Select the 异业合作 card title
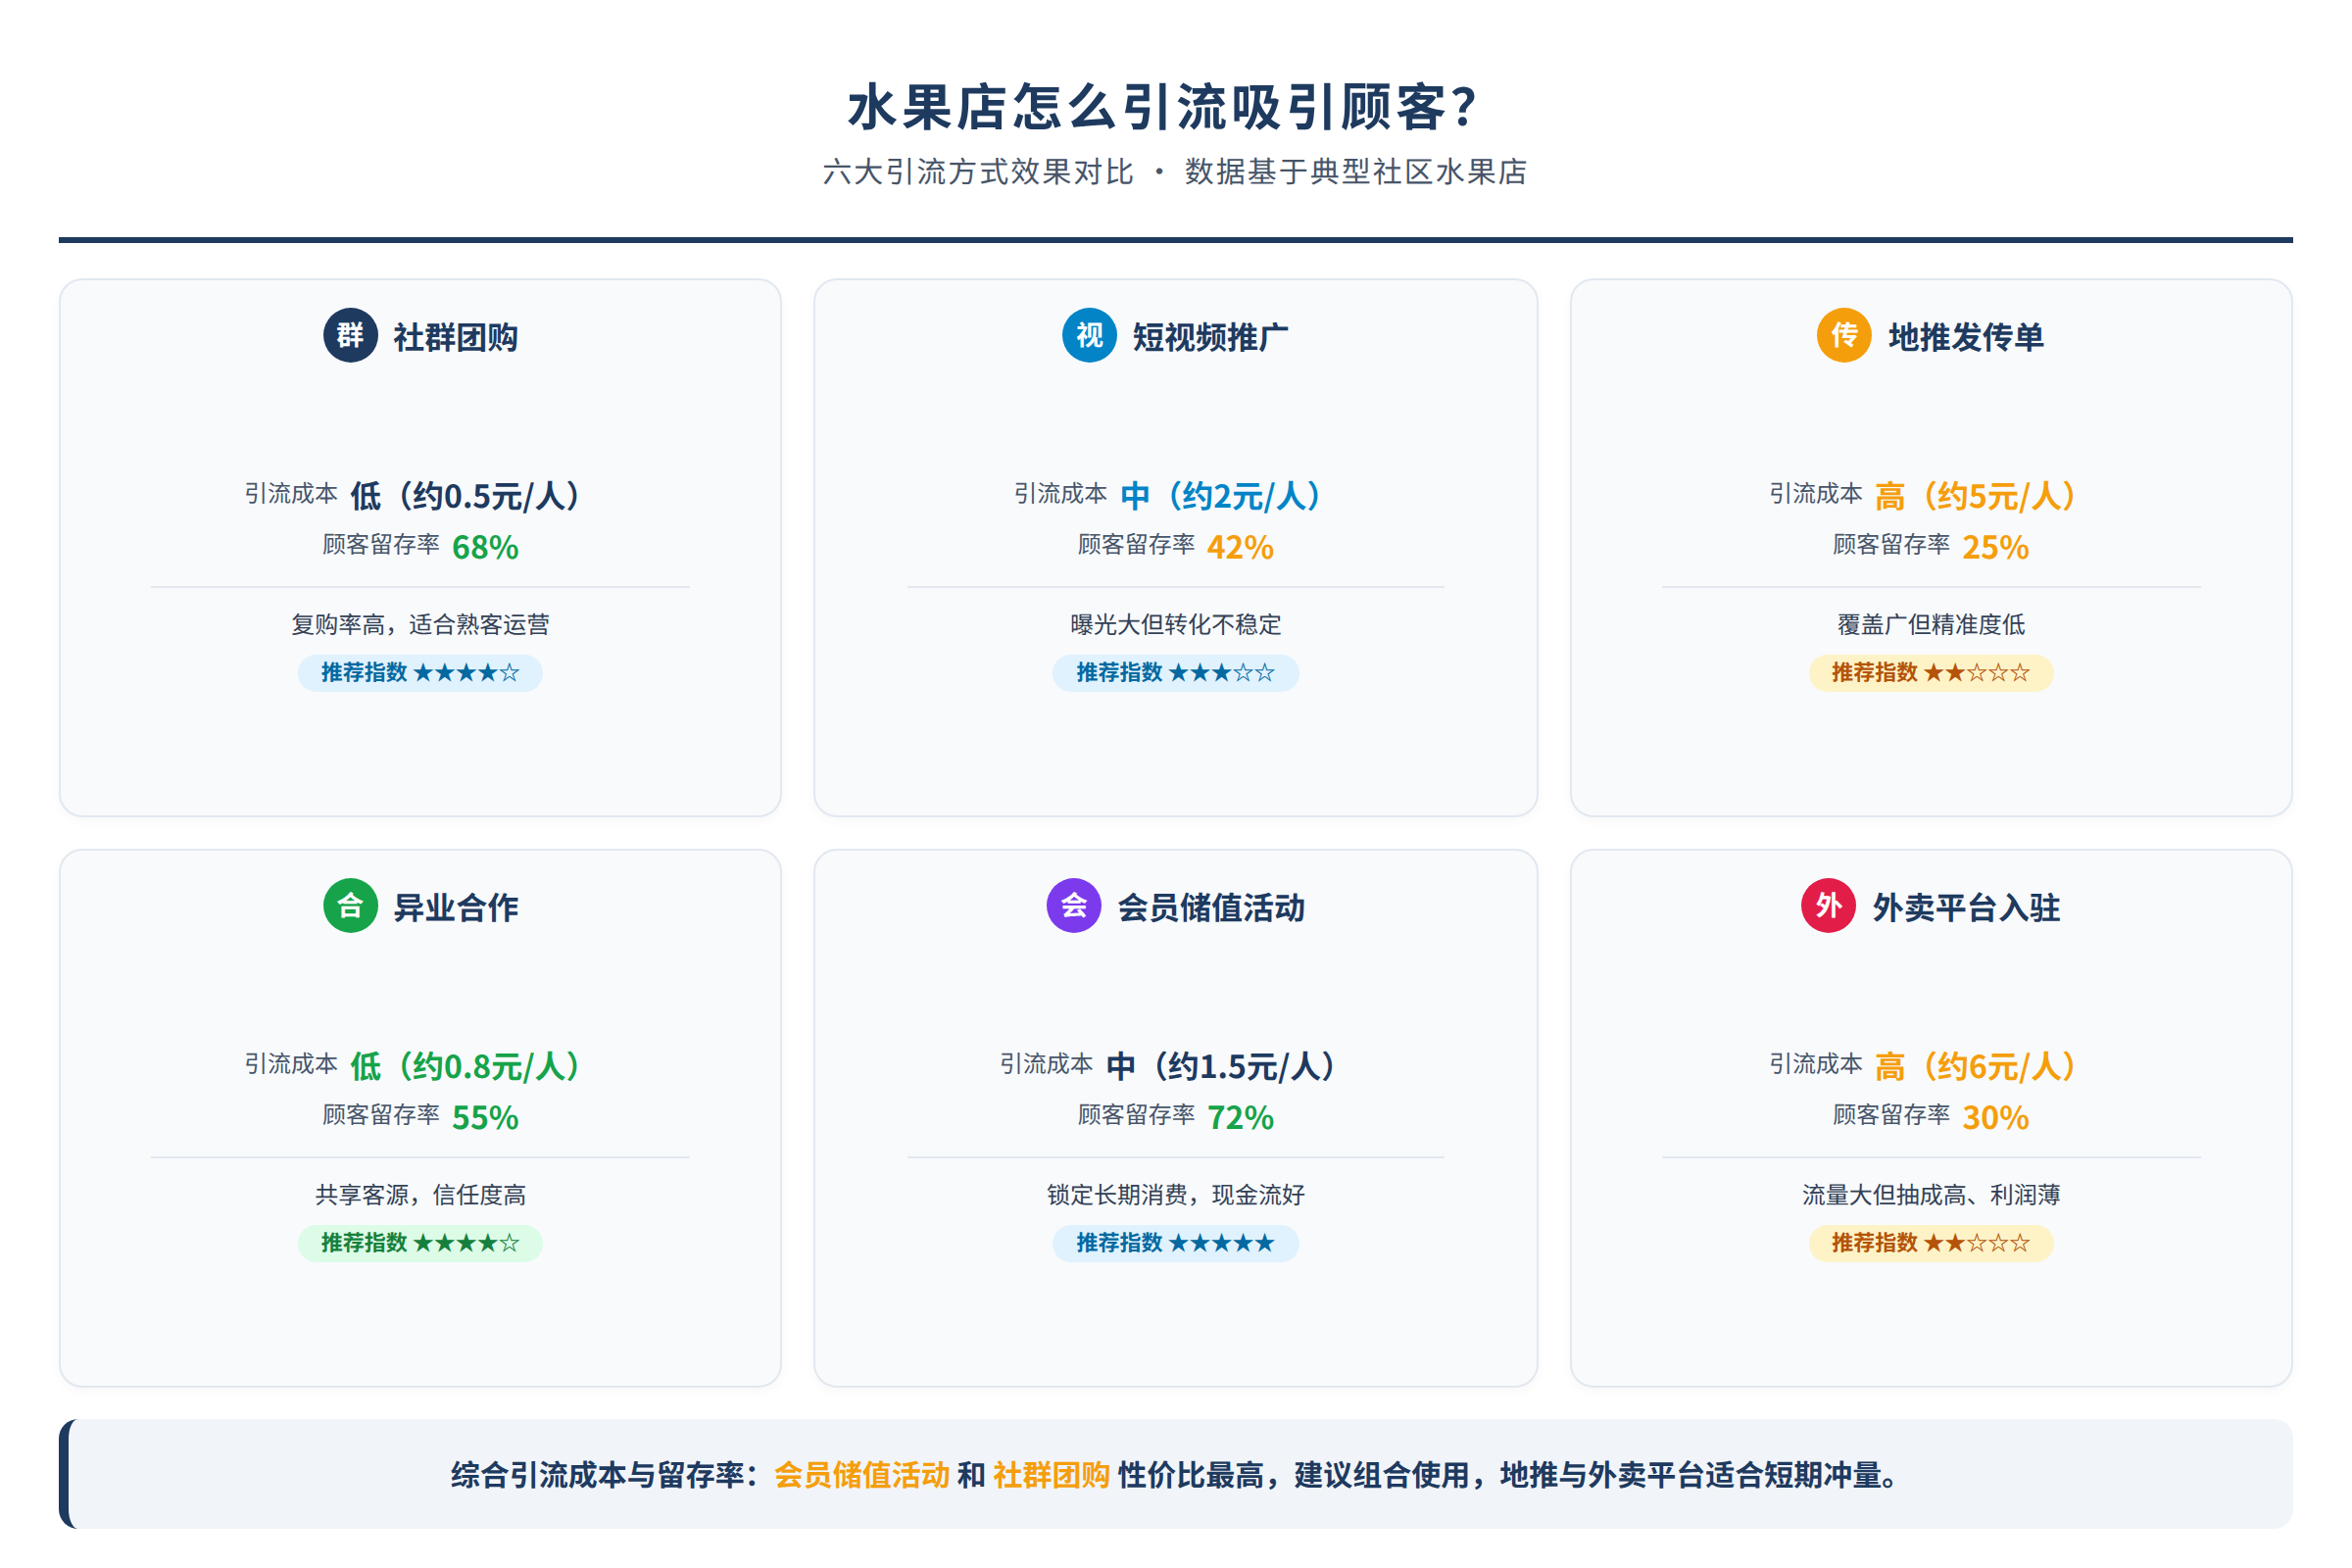Image resolution: width=2352 pixels, height=1568 pixels. coord(456,907)
